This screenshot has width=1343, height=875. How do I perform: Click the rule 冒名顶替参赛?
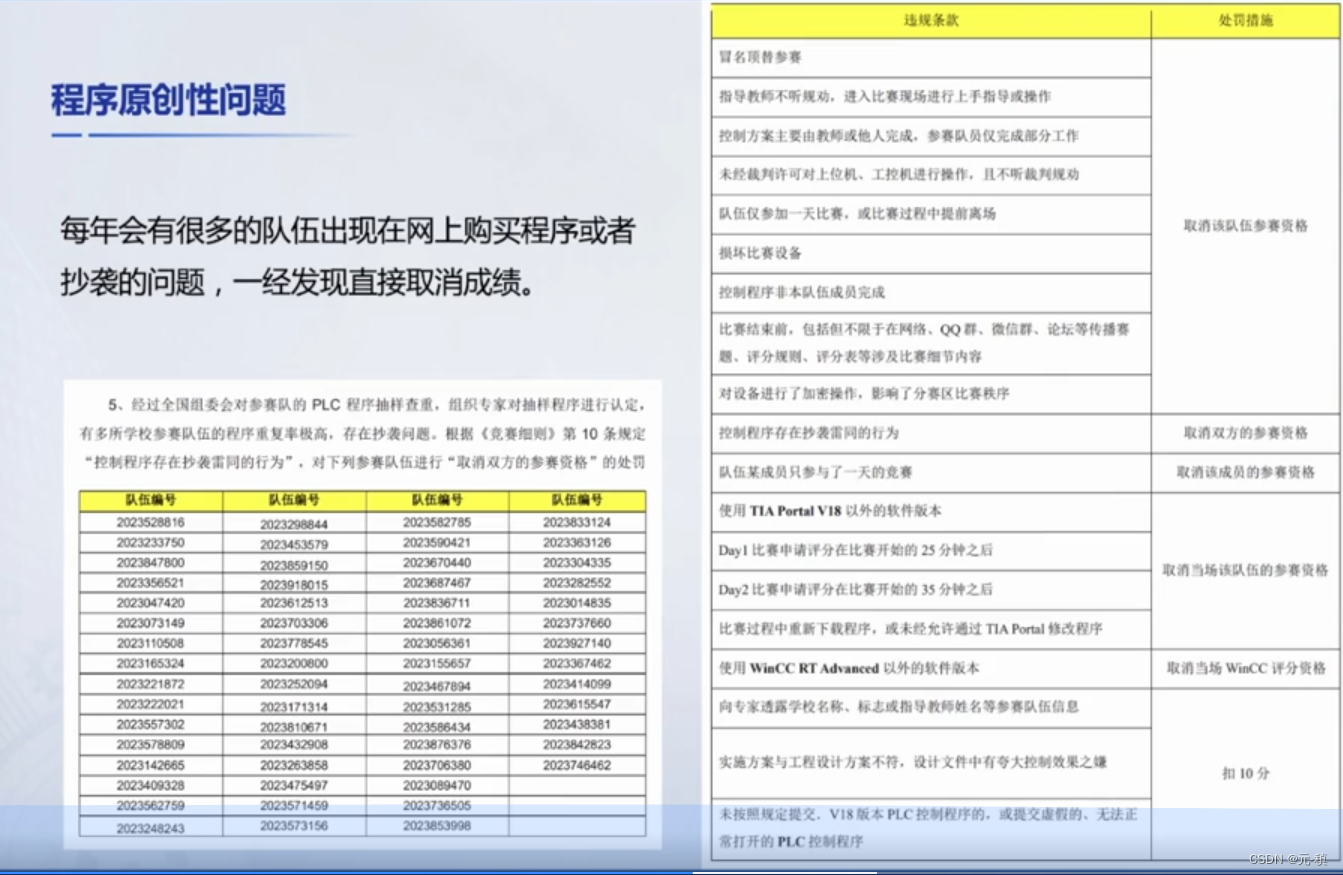coord(760,58)
